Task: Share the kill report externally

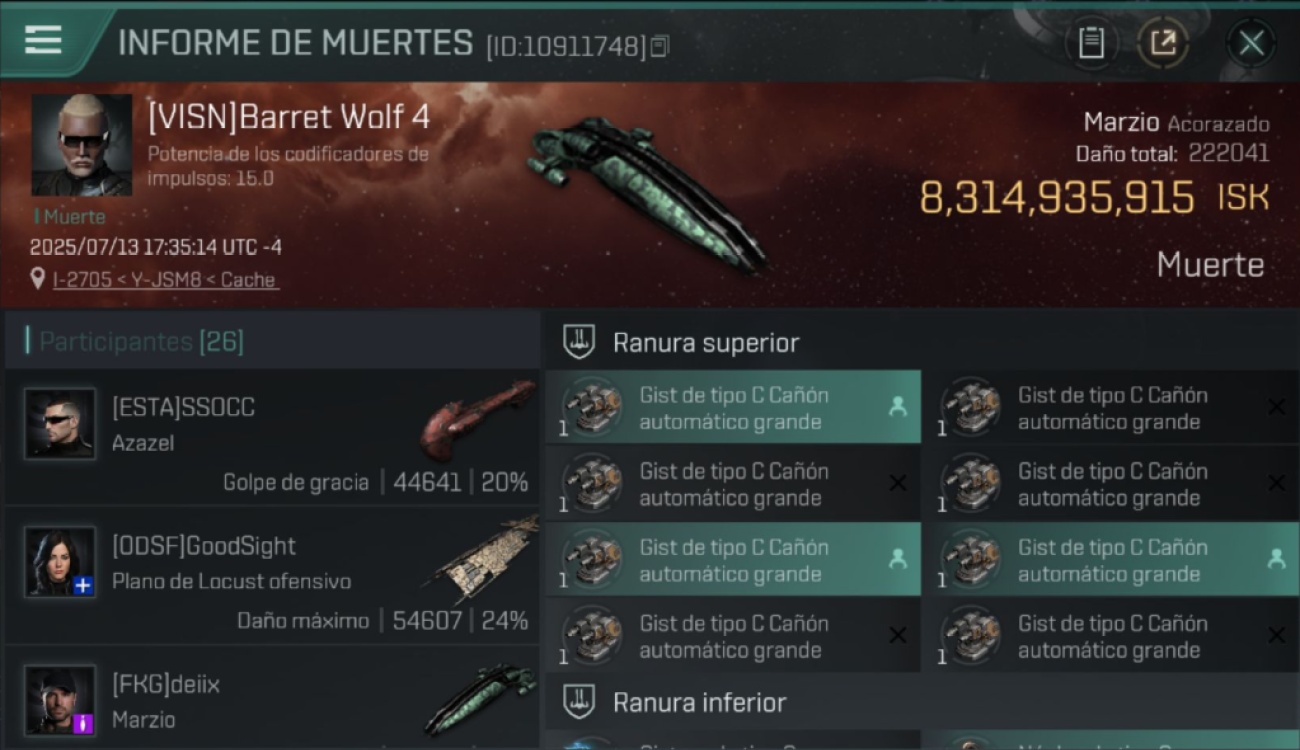Action: coord(1163,43)
